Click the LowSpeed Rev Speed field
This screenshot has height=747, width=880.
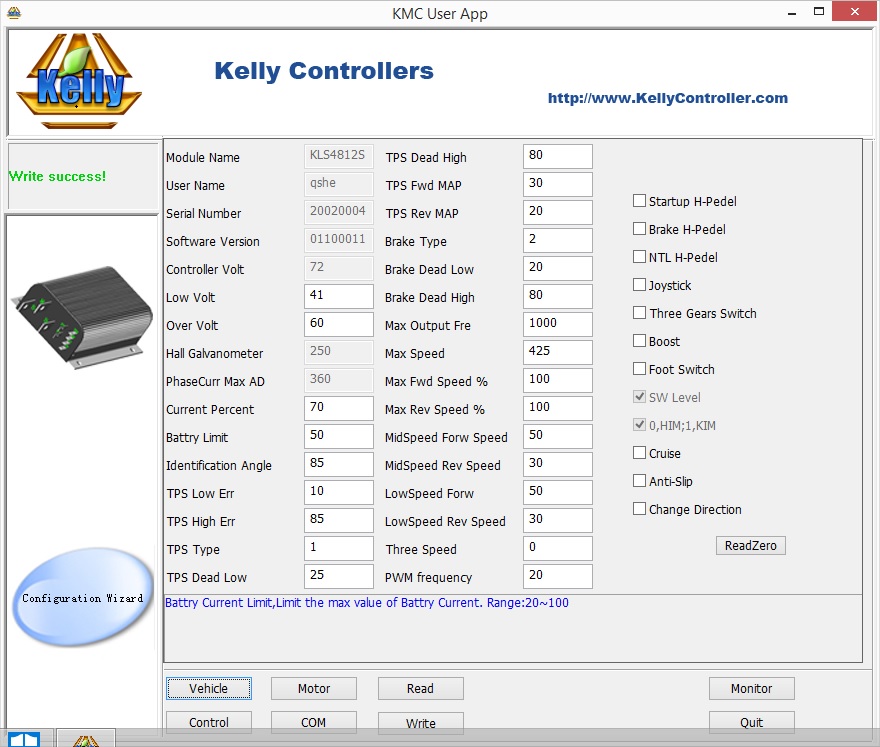click(x=557, y=521)
